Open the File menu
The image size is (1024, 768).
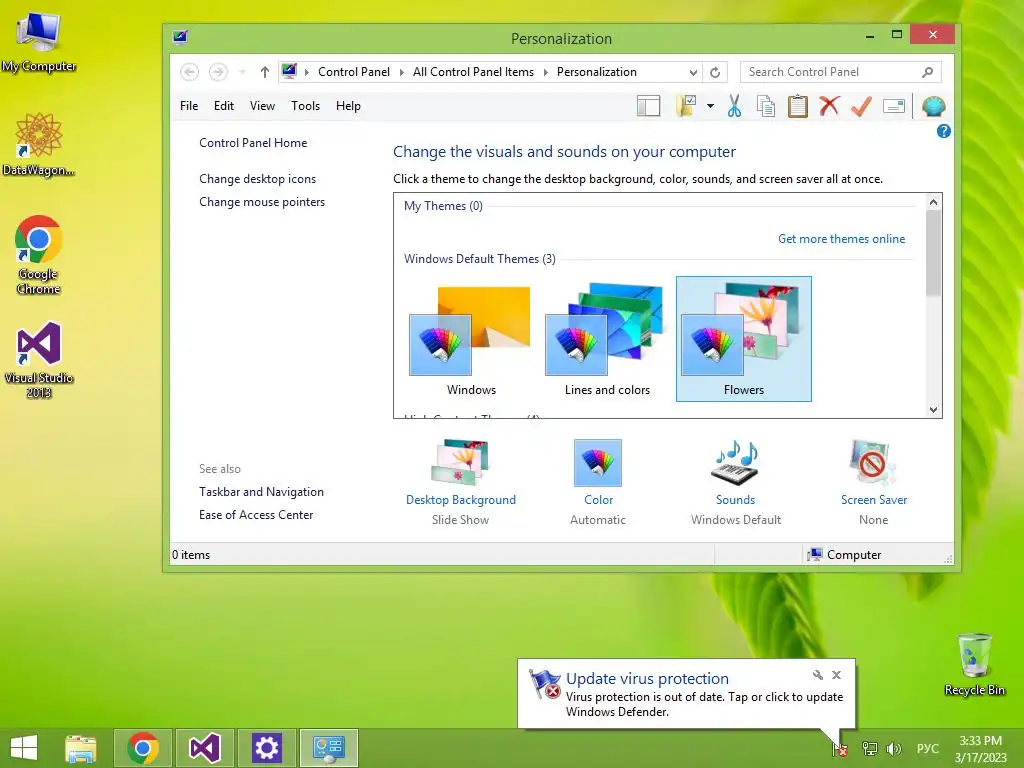coord(189,106)
